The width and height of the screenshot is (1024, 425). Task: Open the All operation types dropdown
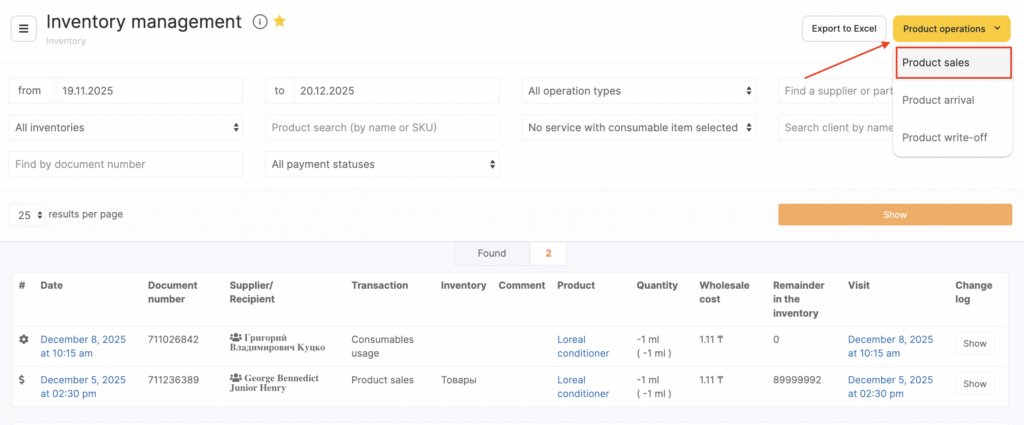[x=638, y=91]
